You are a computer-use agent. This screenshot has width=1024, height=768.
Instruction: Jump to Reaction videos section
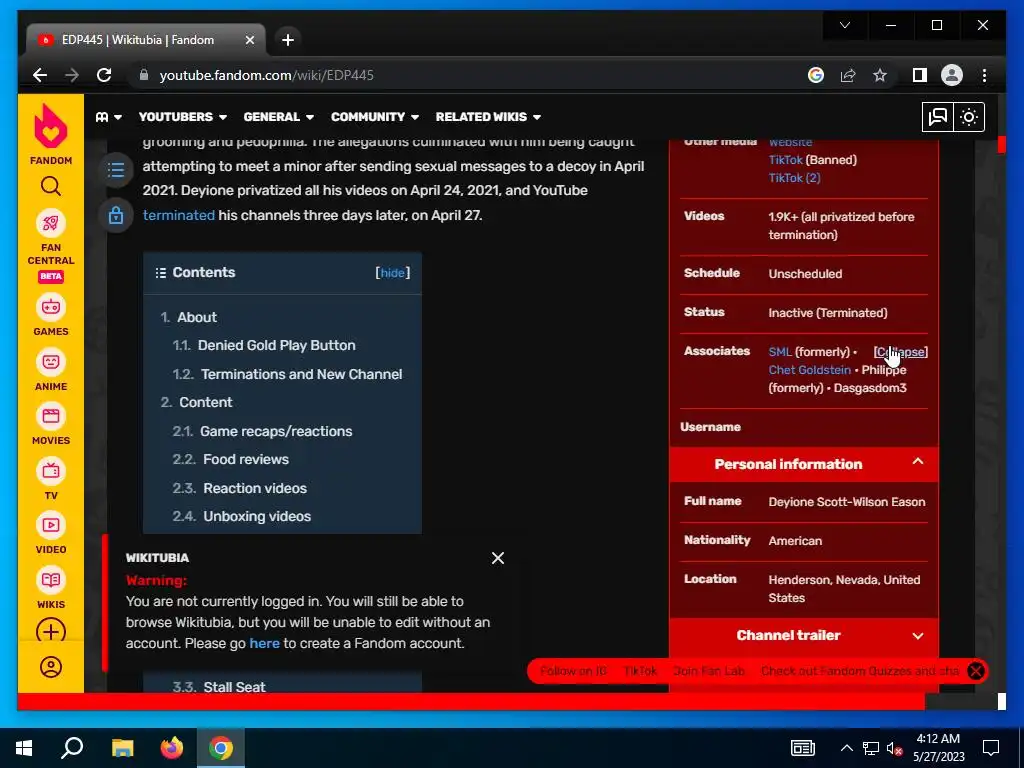(x=255, y=488)
